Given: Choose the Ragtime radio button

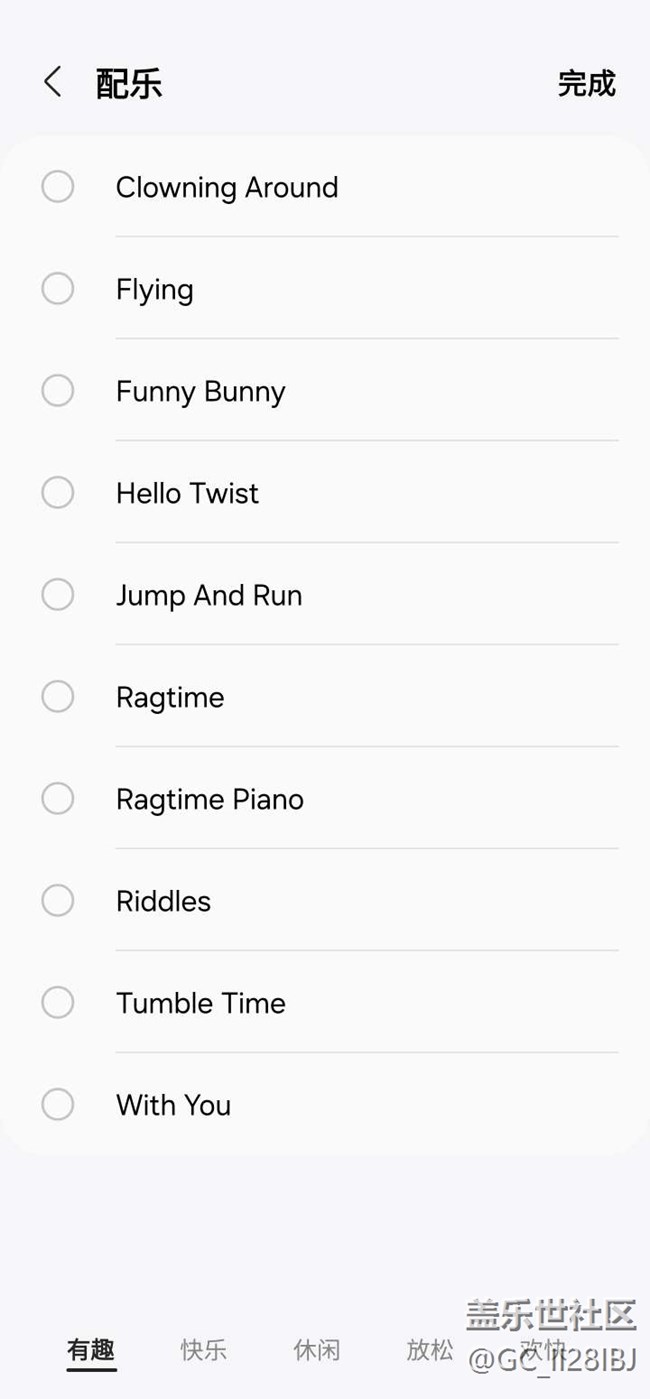Looking at the screenshot, I should click(x=58, y=697).
